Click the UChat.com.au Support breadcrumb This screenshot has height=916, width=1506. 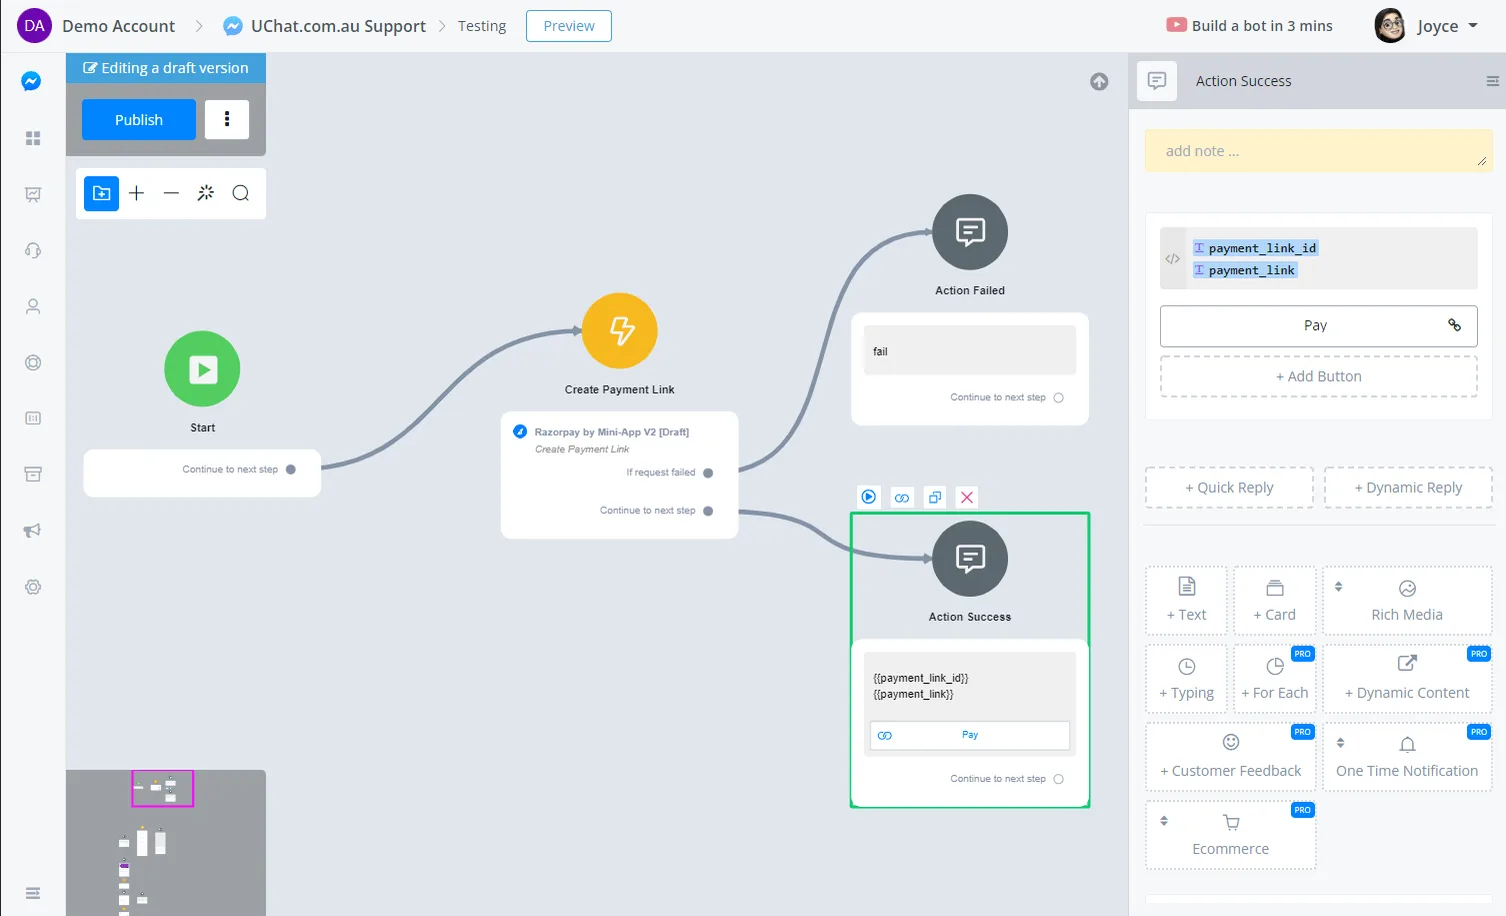pyautogui.click(x=337, y=26)
